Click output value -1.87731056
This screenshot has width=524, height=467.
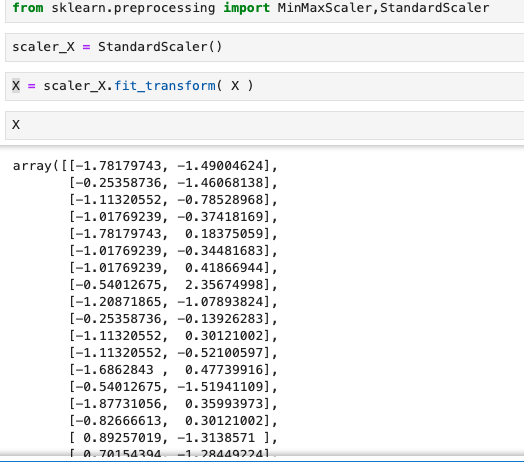coord(119,404)
